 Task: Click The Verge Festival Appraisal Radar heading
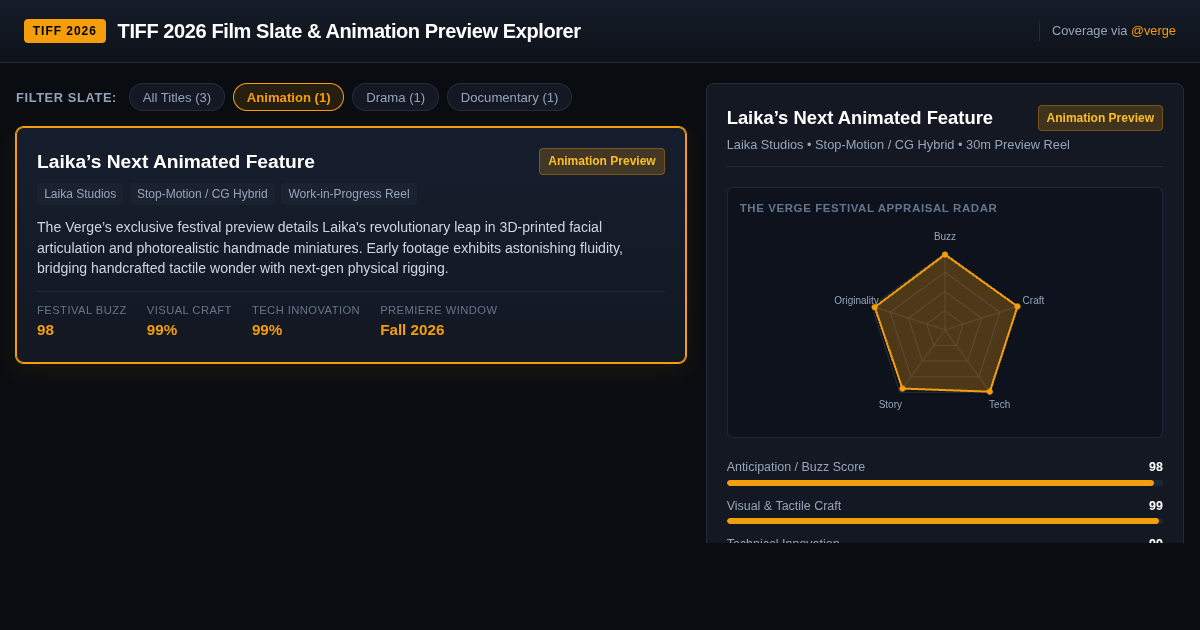tap(868, 208)
